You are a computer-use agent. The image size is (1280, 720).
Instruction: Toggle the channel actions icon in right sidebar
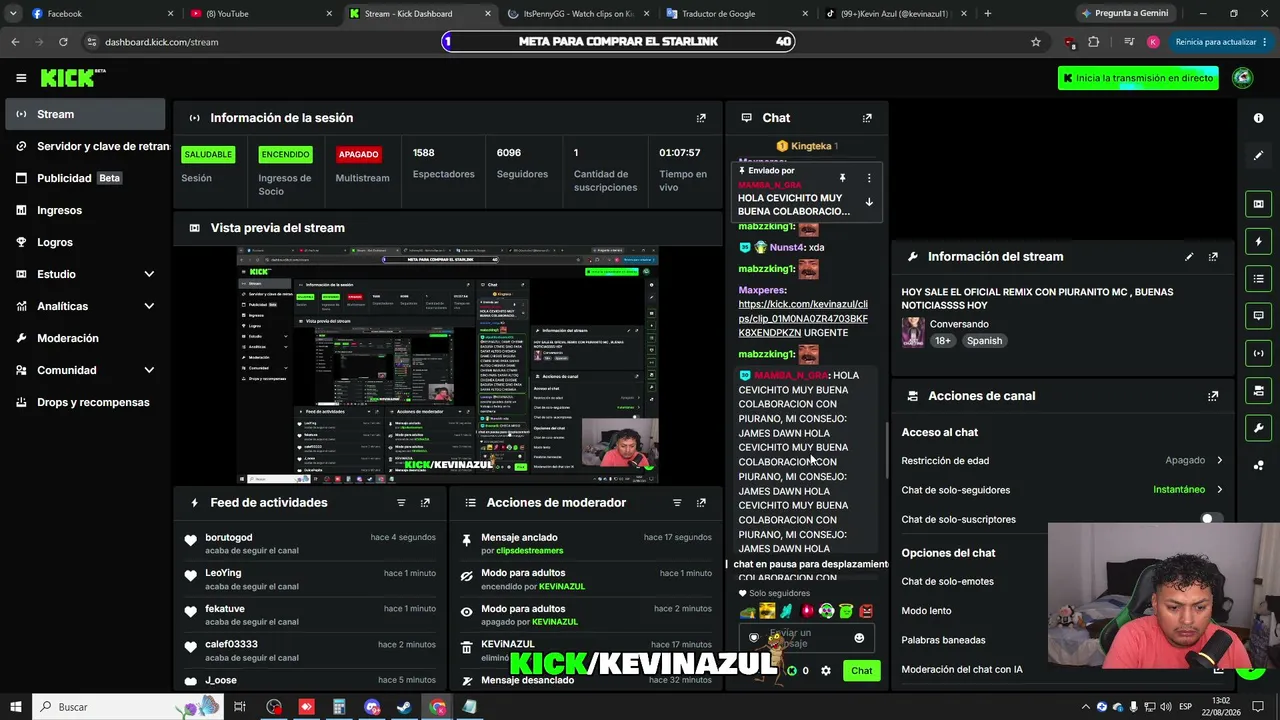[1259, 390]
